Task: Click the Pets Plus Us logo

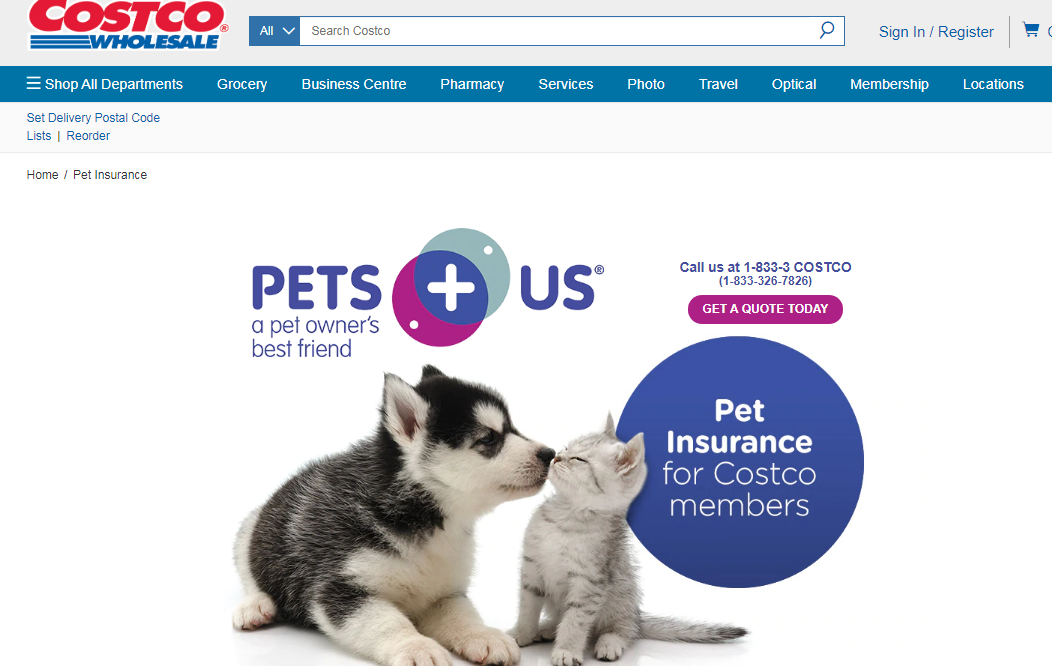Action: pyautogui.click(x=428, y=292)
